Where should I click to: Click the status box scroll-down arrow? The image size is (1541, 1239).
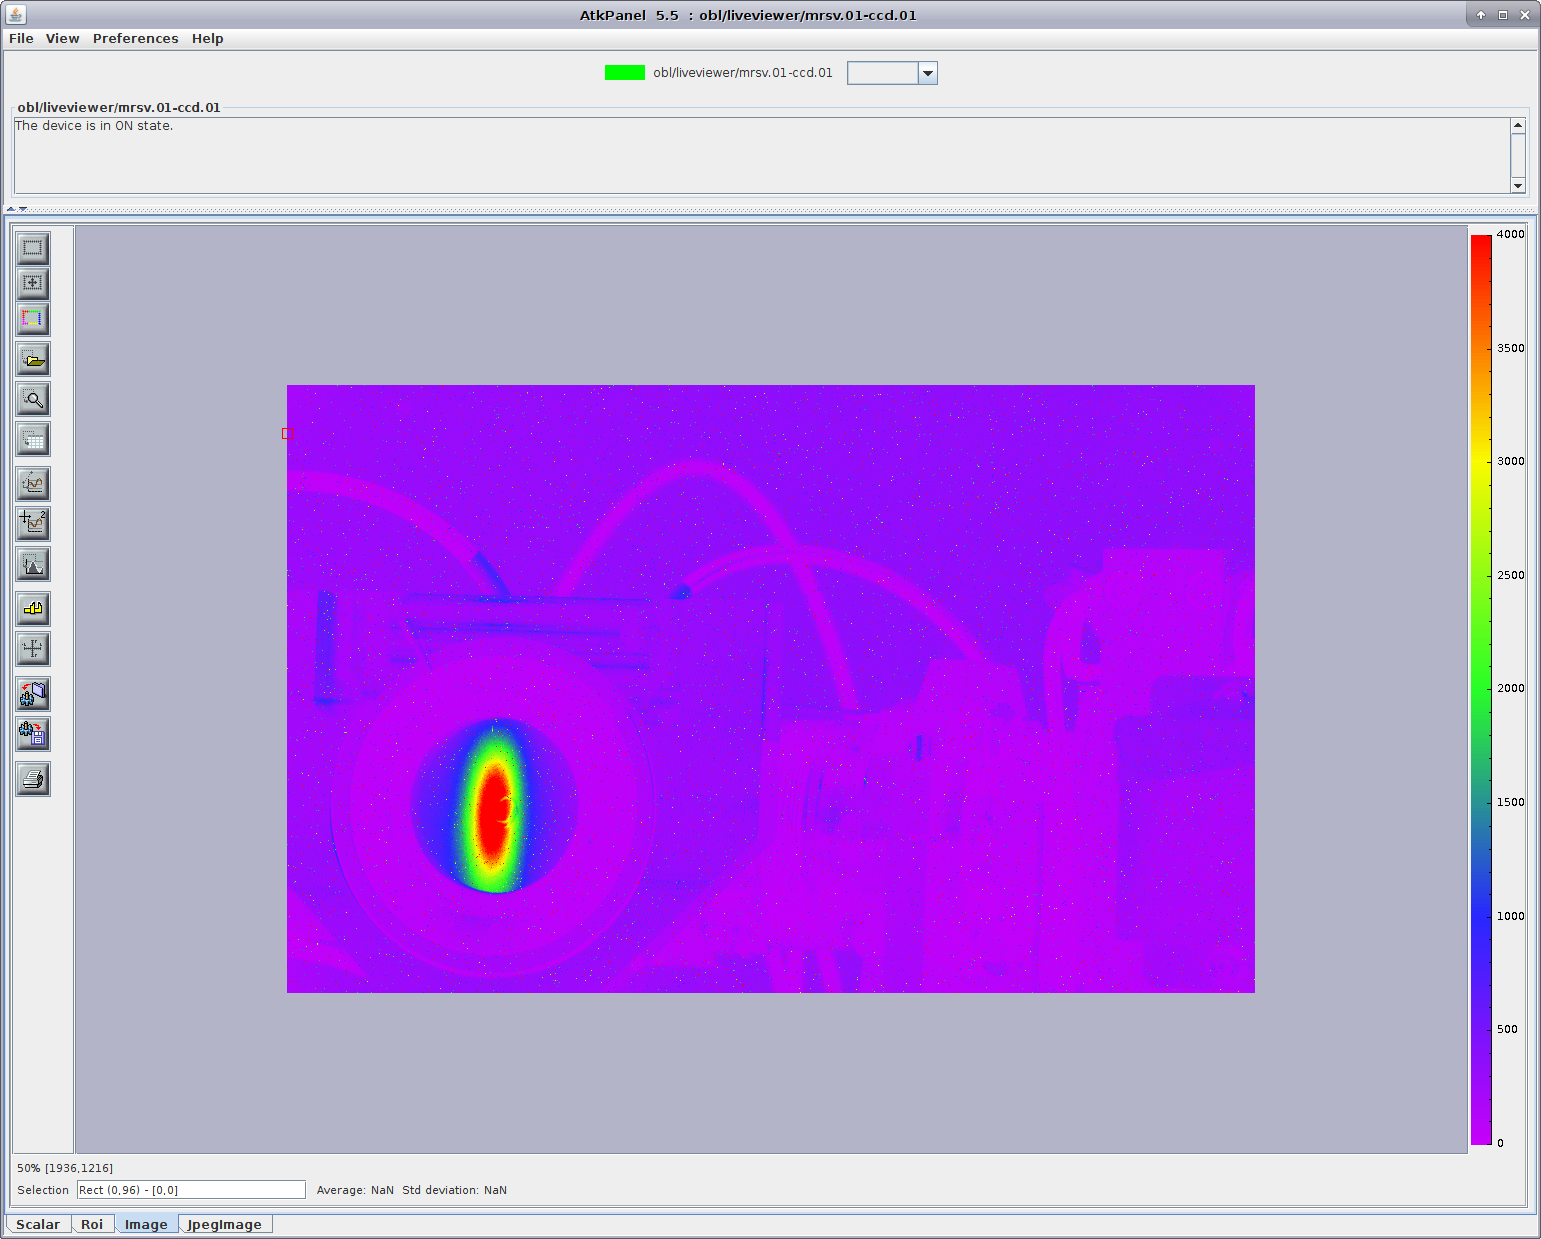1517,185
